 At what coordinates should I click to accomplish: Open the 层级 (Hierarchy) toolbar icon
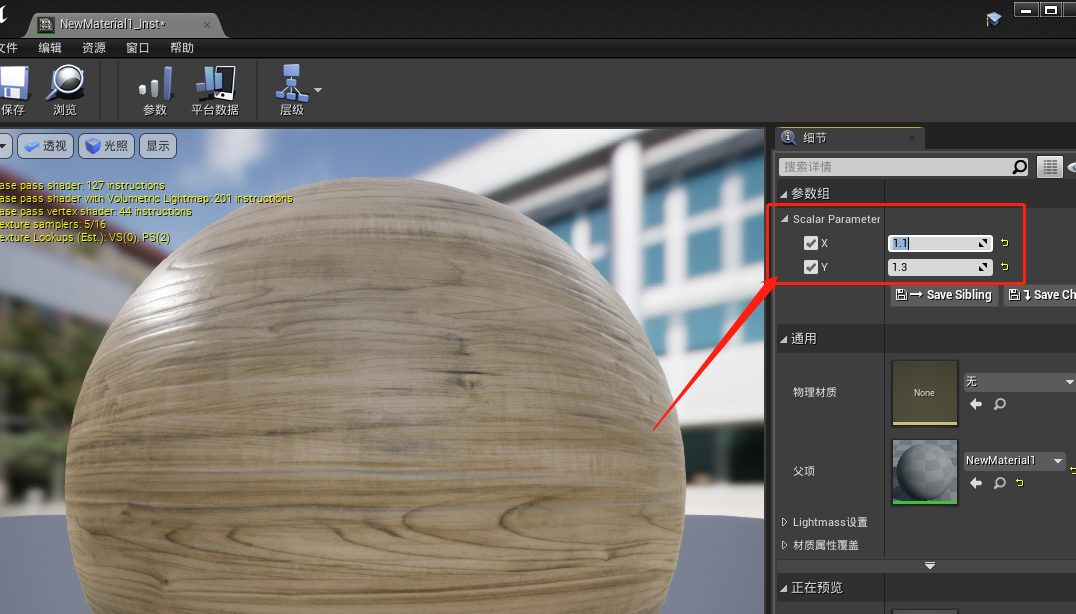[x=290, y=88]
